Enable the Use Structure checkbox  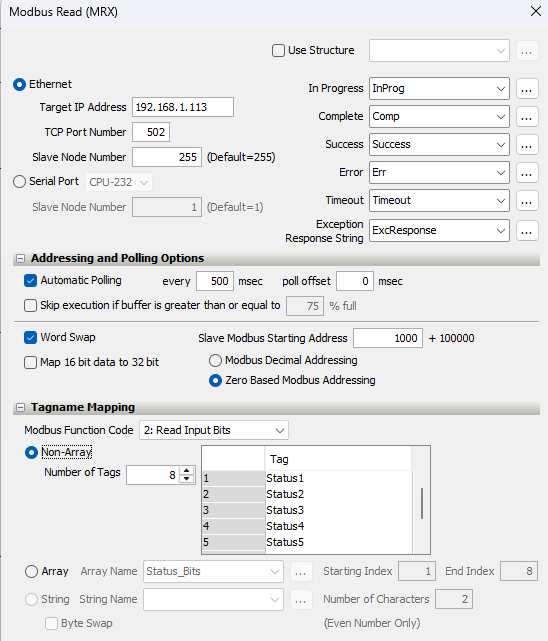pos(278,51)
